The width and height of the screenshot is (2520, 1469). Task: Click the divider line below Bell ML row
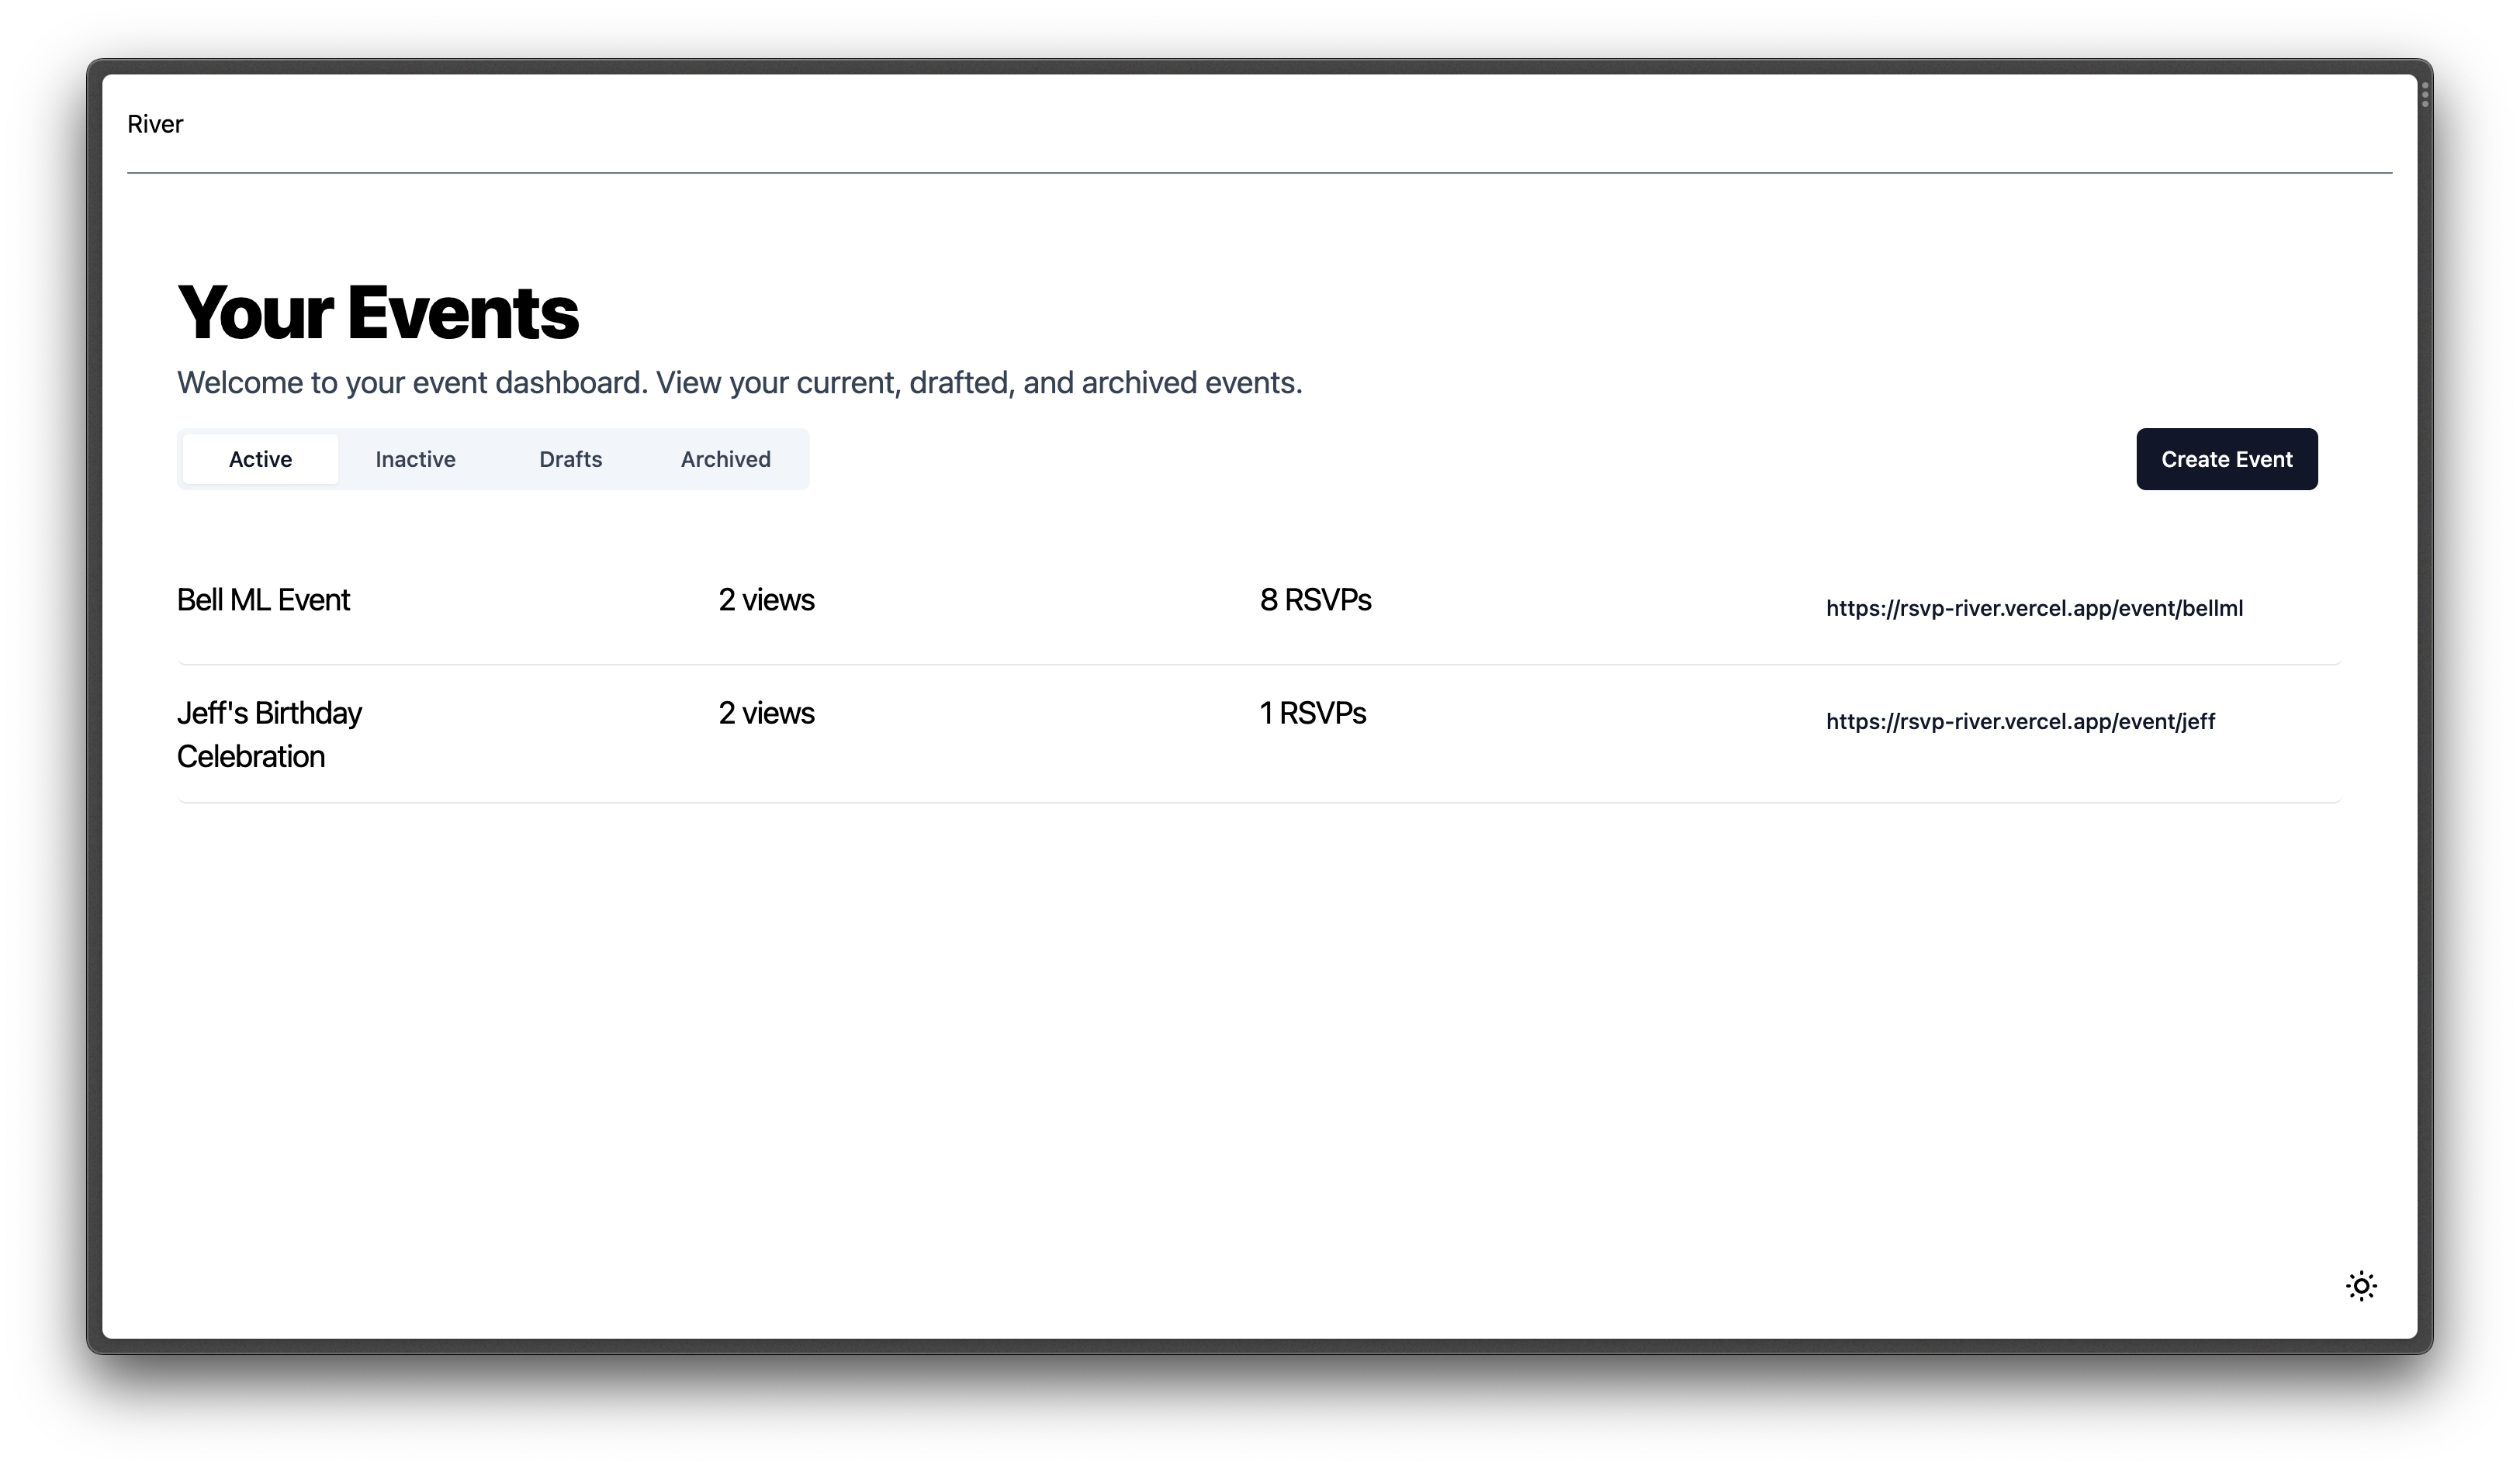1259,664
